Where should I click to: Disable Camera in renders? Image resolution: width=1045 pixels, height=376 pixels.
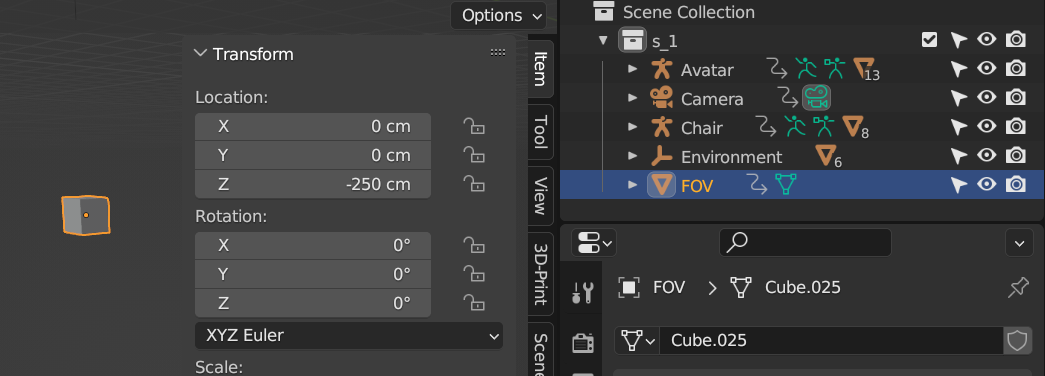pos(1015,97)
